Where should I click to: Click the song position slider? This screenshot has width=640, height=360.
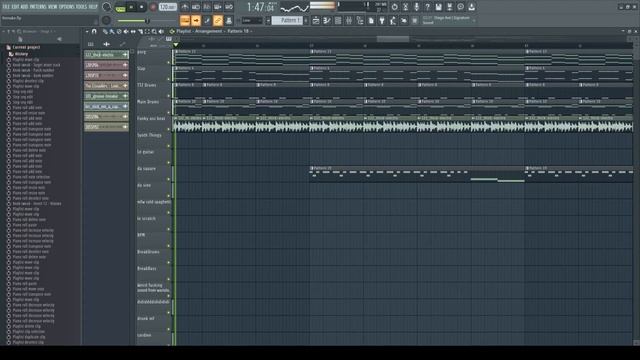click(147, 20)
